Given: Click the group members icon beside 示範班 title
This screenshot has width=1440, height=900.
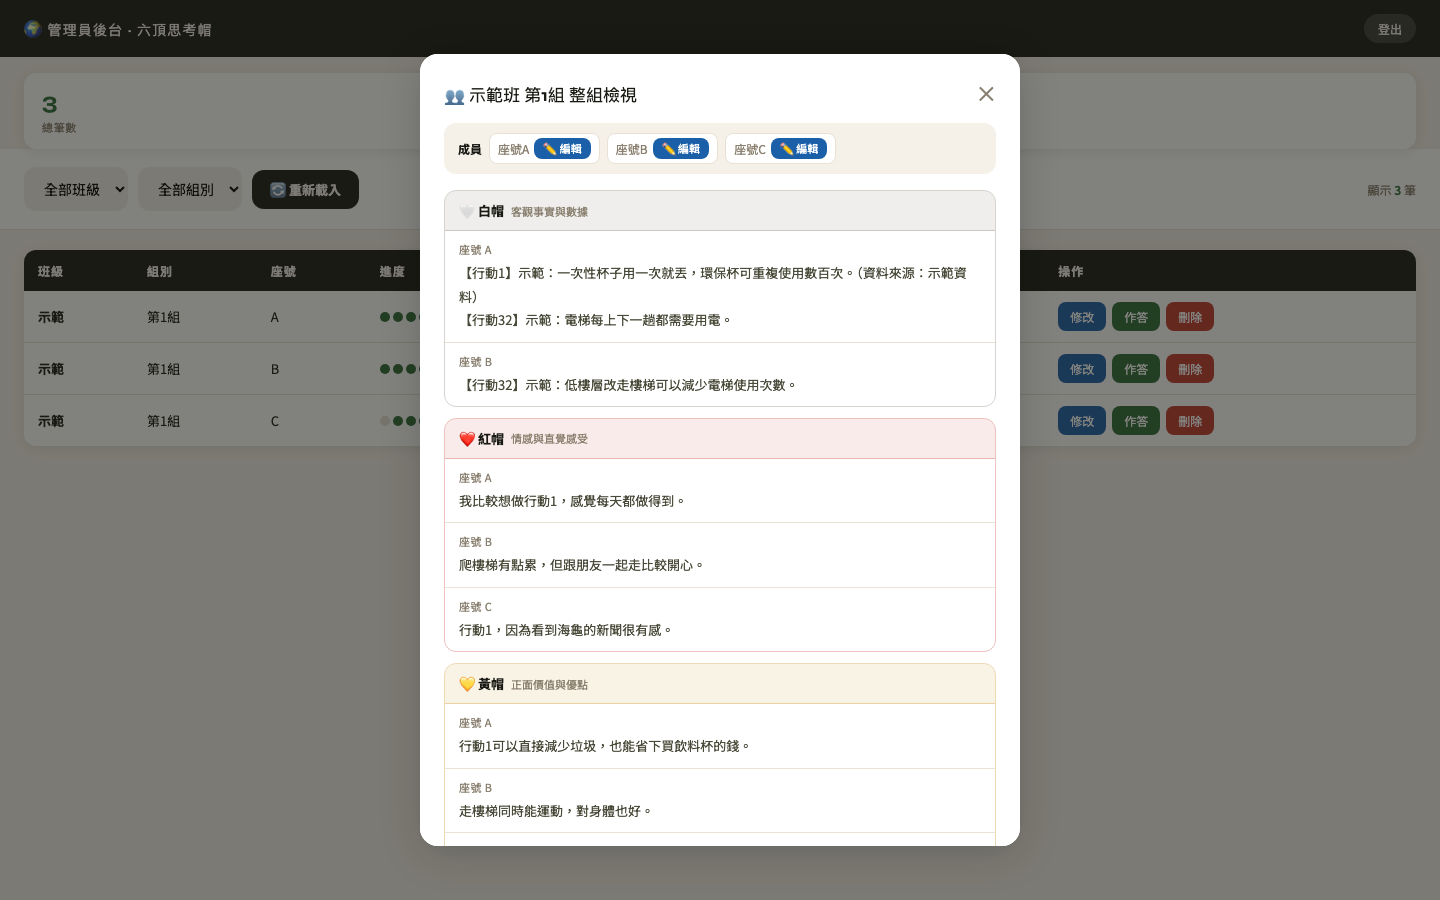Looking at the screenshot, I should (454, 96).
